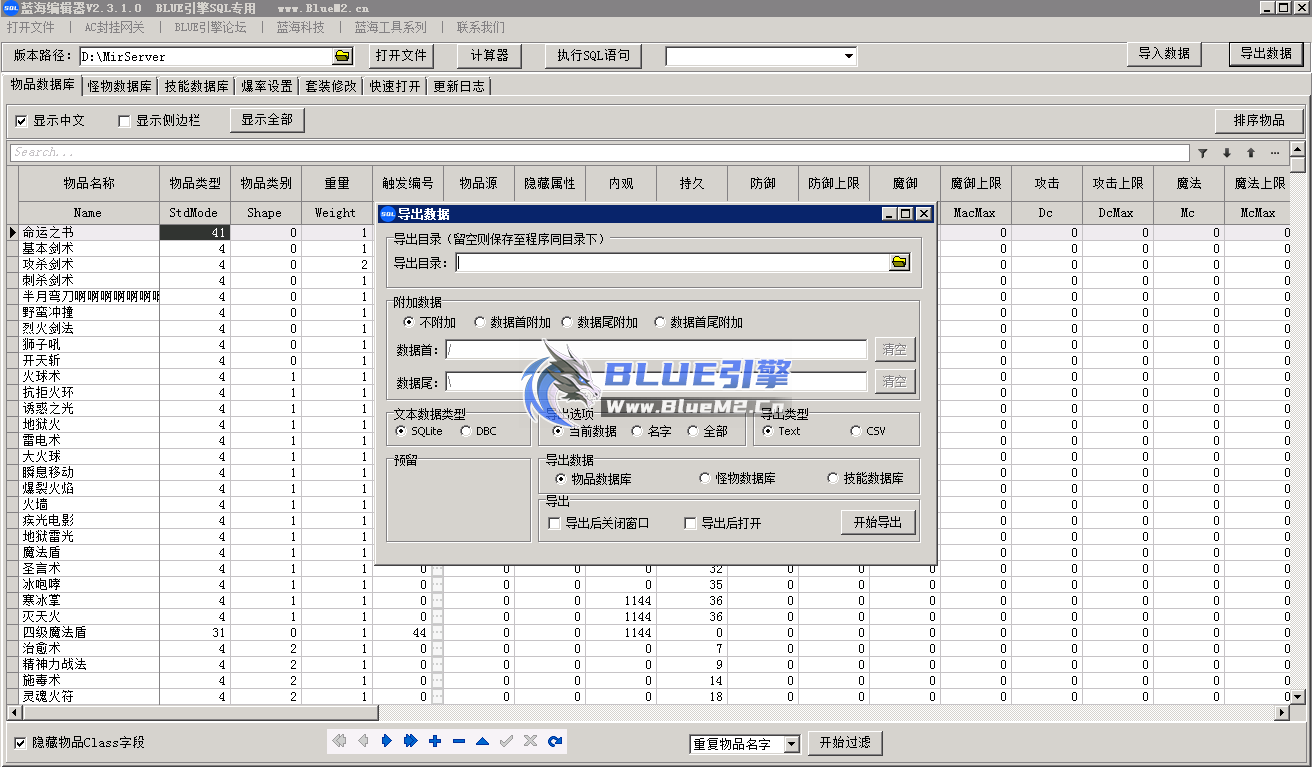Open the 打开文件 menu
This screenshot has width=1312, height=767.
pos(30,27)
